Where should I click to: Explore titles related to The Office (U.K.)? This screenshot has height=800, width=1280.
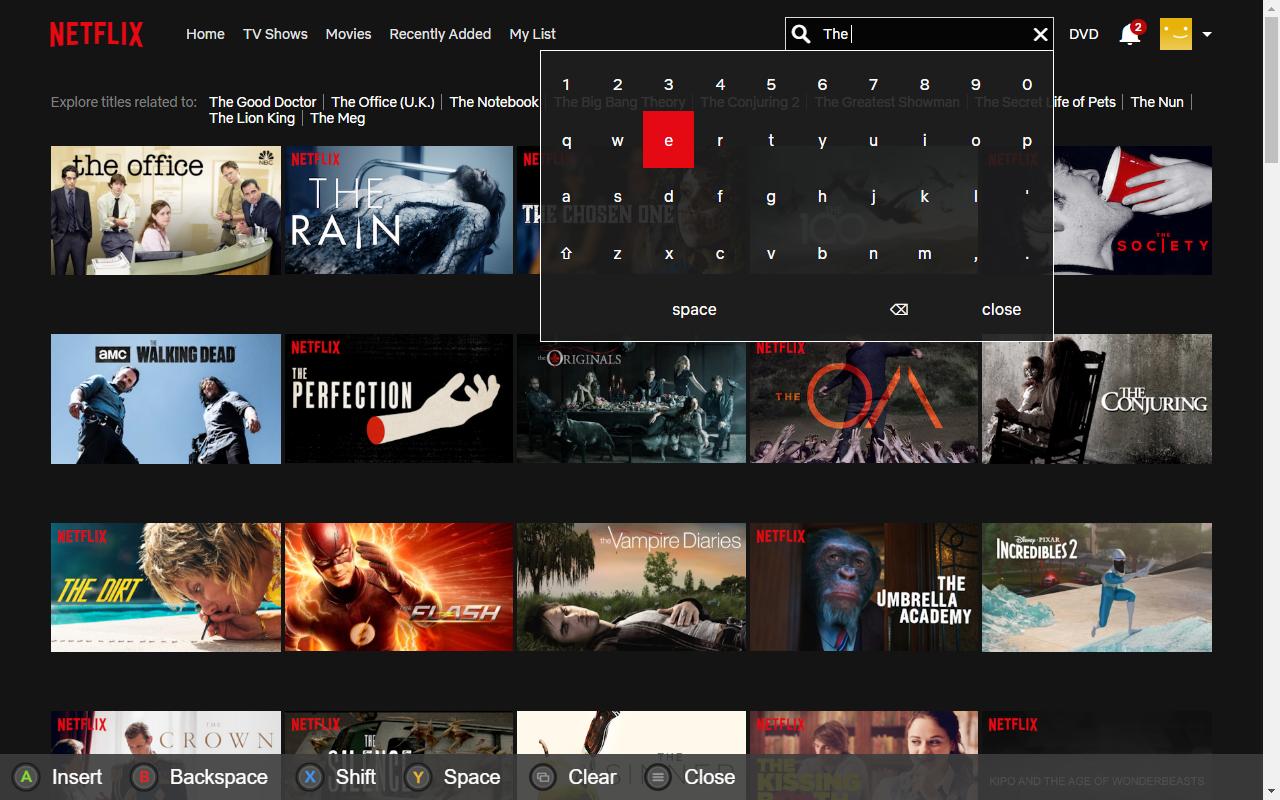tap(383, 102)
